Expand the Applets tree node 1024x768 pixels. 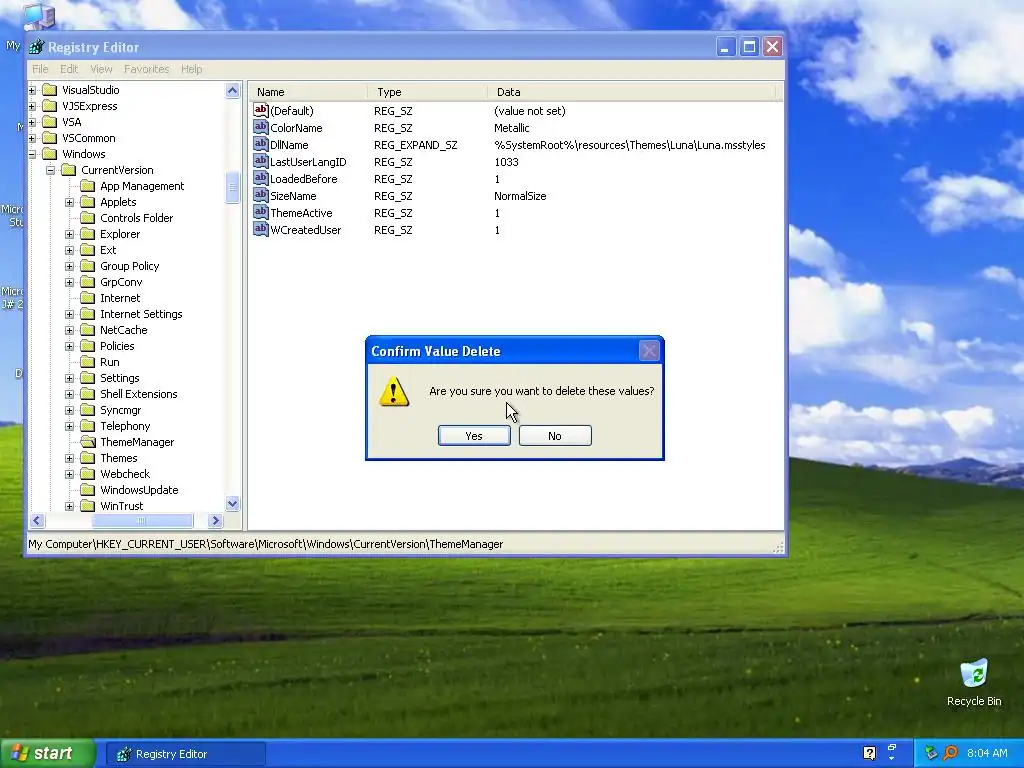tap(69, 202)
